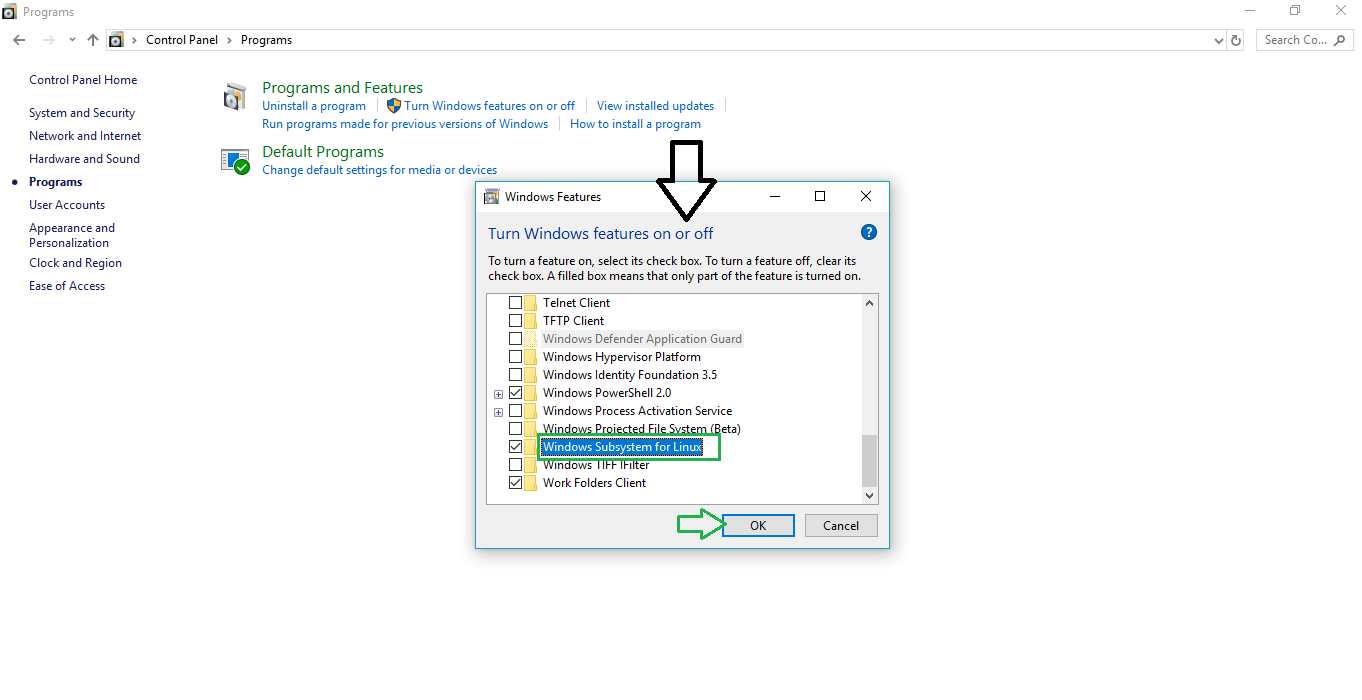Select the Windows Hypervisor Platform label
Screen dimensions: 1362x700
coord(621,357)
